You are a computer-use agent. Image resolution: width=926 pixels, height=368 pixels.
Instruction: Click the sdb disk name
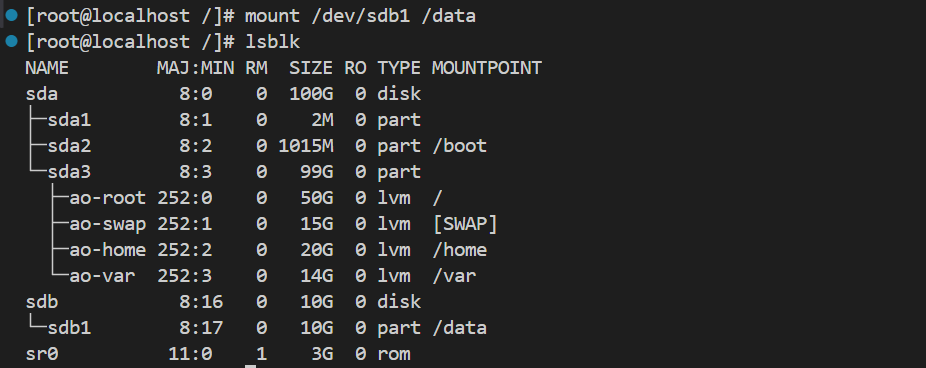click(x=41, y=302)
